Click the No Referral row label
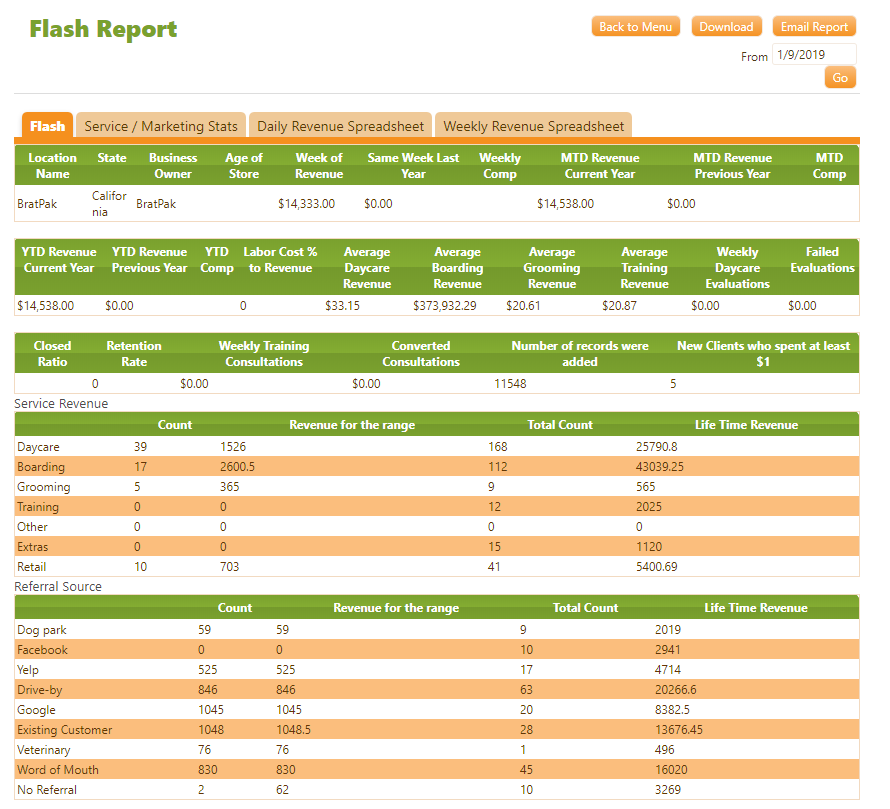The image size is (890, 809). coord(47,790)
